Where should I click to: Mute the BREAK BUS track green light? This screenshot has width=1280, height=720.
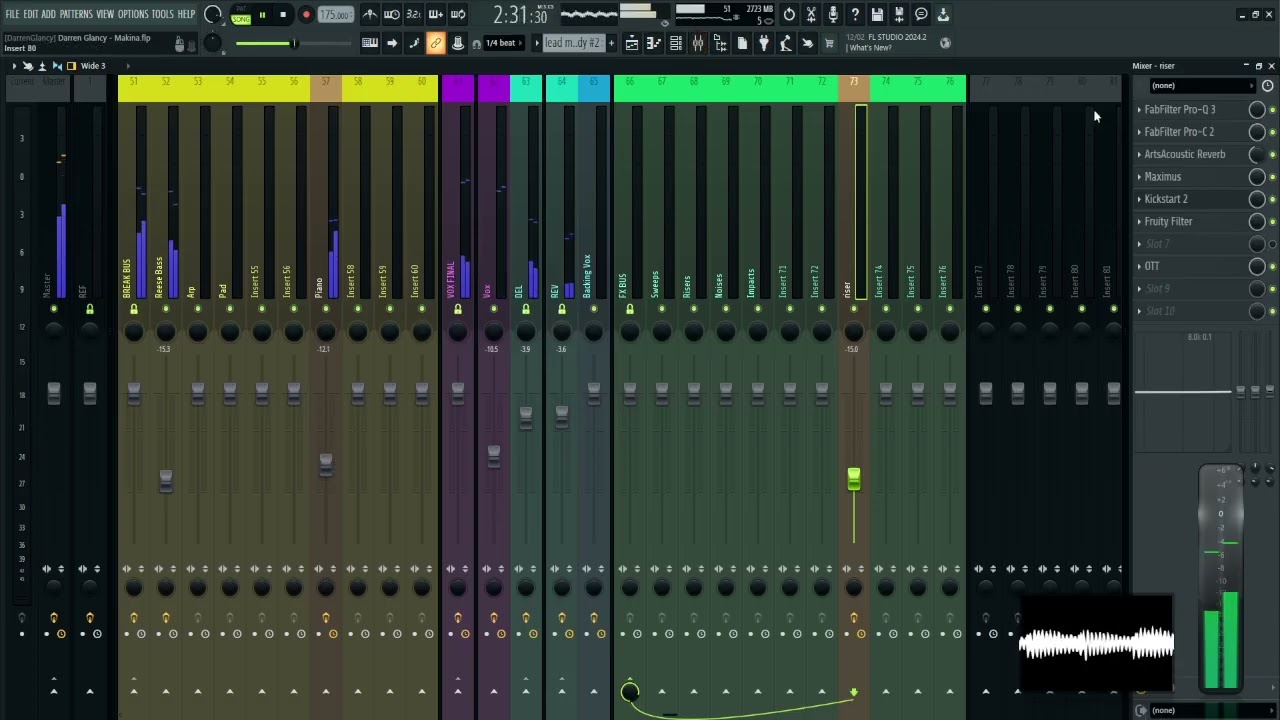[134, 310]
